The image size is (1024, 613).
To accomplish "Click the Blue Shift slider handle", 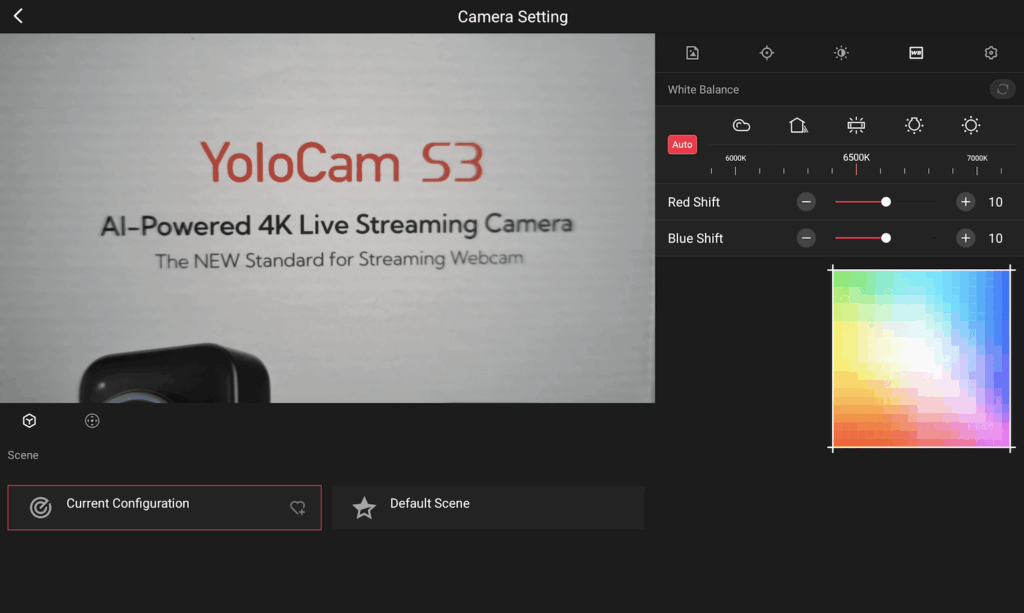I will pos(886,238).
